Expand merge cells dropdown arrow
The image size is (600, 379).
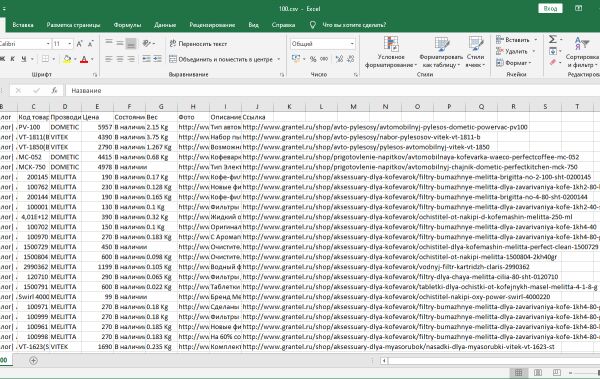coord(279,59)
